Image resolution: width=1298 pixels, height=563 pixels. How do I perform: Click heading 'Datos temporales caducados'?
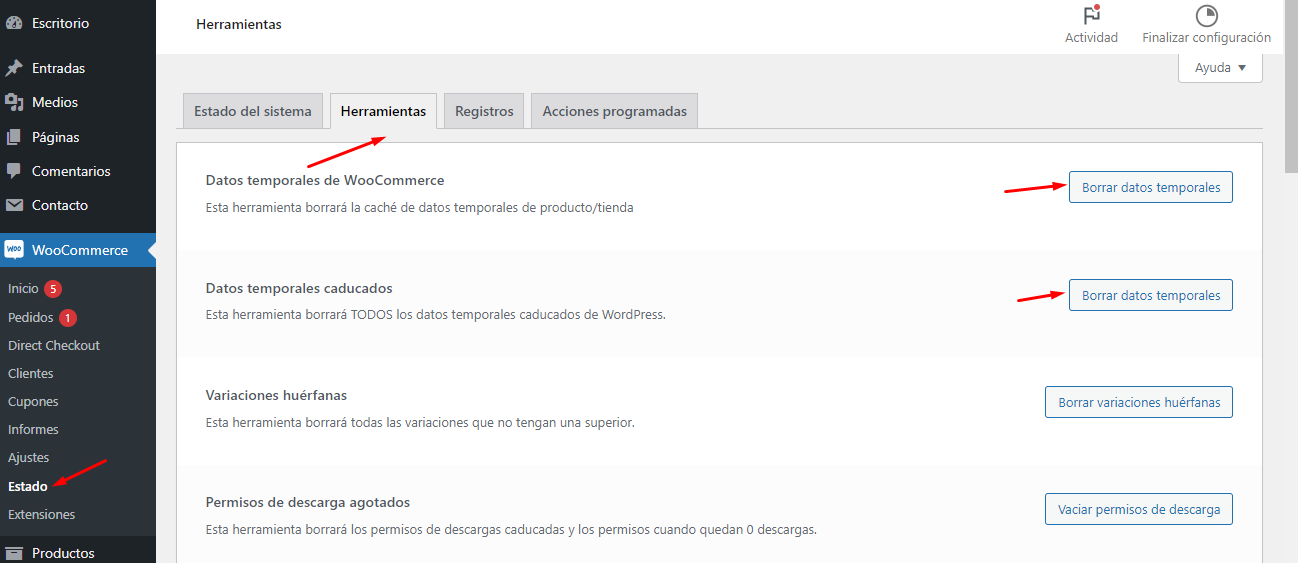[299, 288]
